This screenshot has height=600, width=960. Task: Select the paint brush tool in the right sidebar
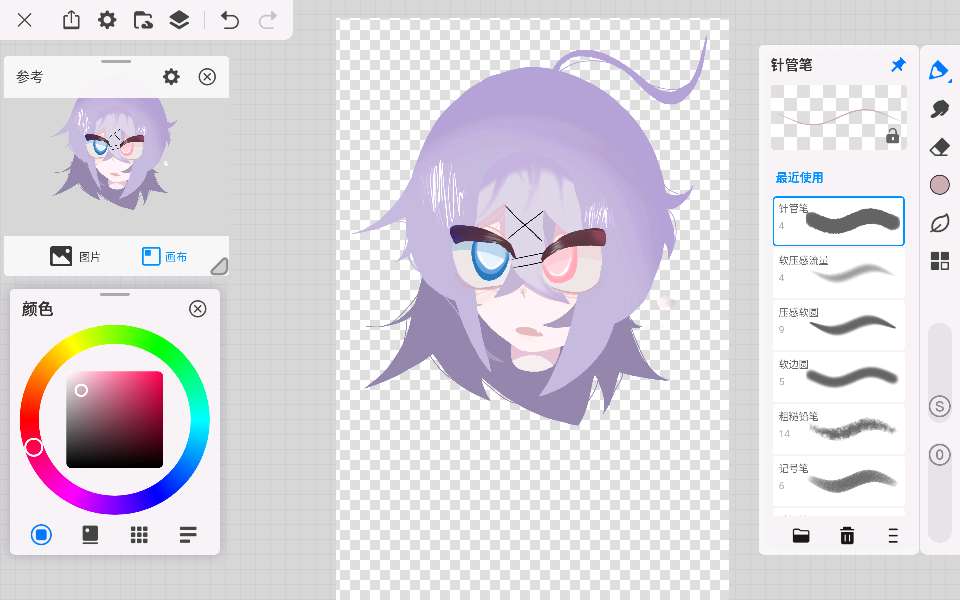(x=939, y=70)
